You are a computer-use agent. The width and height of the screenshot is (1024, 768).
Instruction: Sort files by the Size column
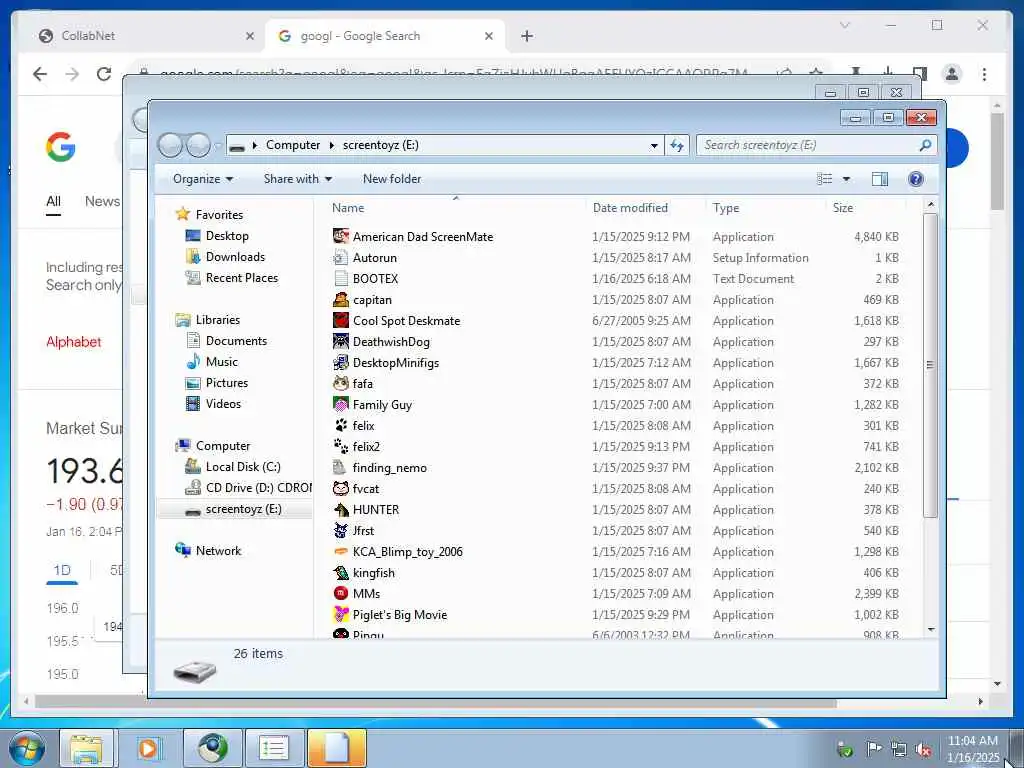click(x=866, y=208)
